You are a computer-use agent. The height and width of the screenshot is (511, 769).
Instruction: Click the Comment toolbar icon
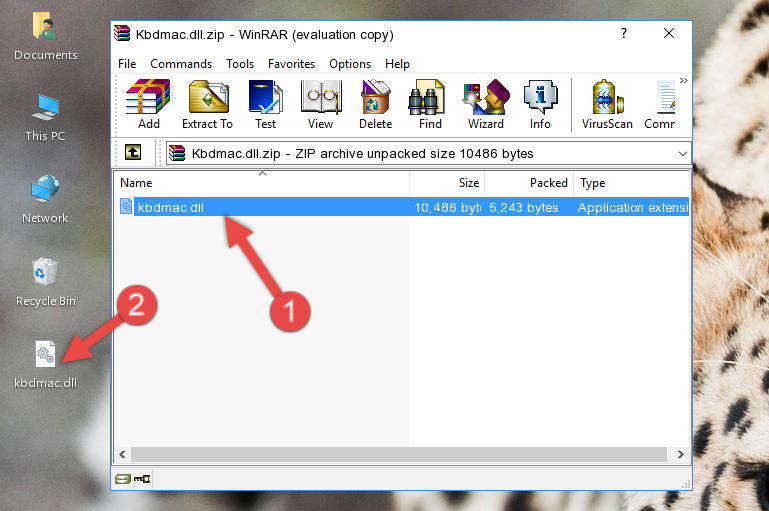pyautogui.click(x=660, y=104)
